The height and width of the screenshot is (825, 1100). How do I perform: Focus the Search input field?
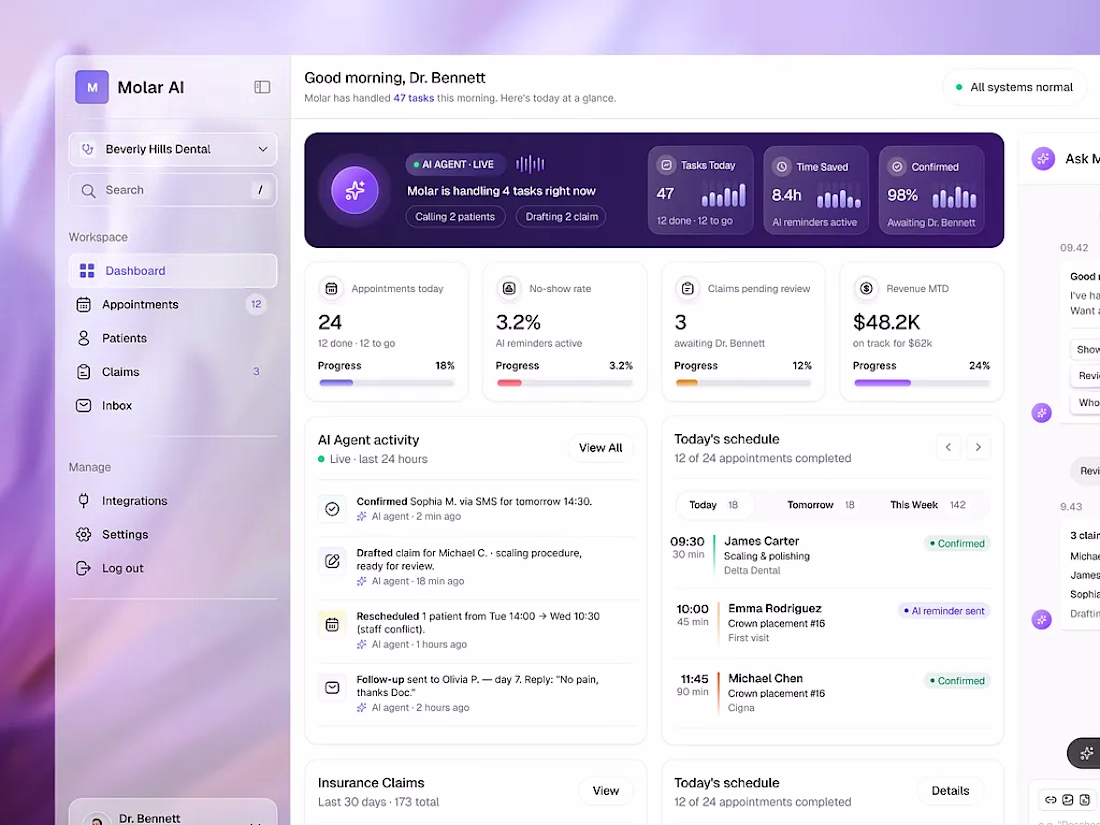pyautogui.click(x=173, y=189)
